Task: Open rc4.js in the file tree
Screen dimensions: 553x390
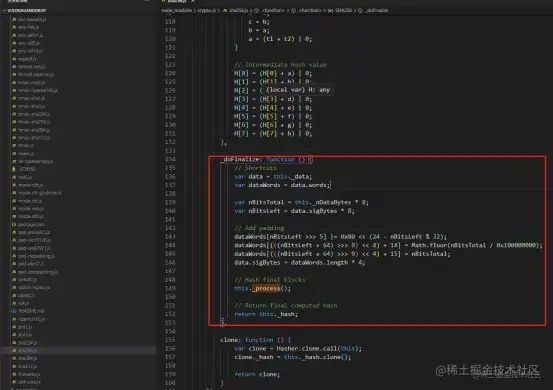Action: (23, 303)
